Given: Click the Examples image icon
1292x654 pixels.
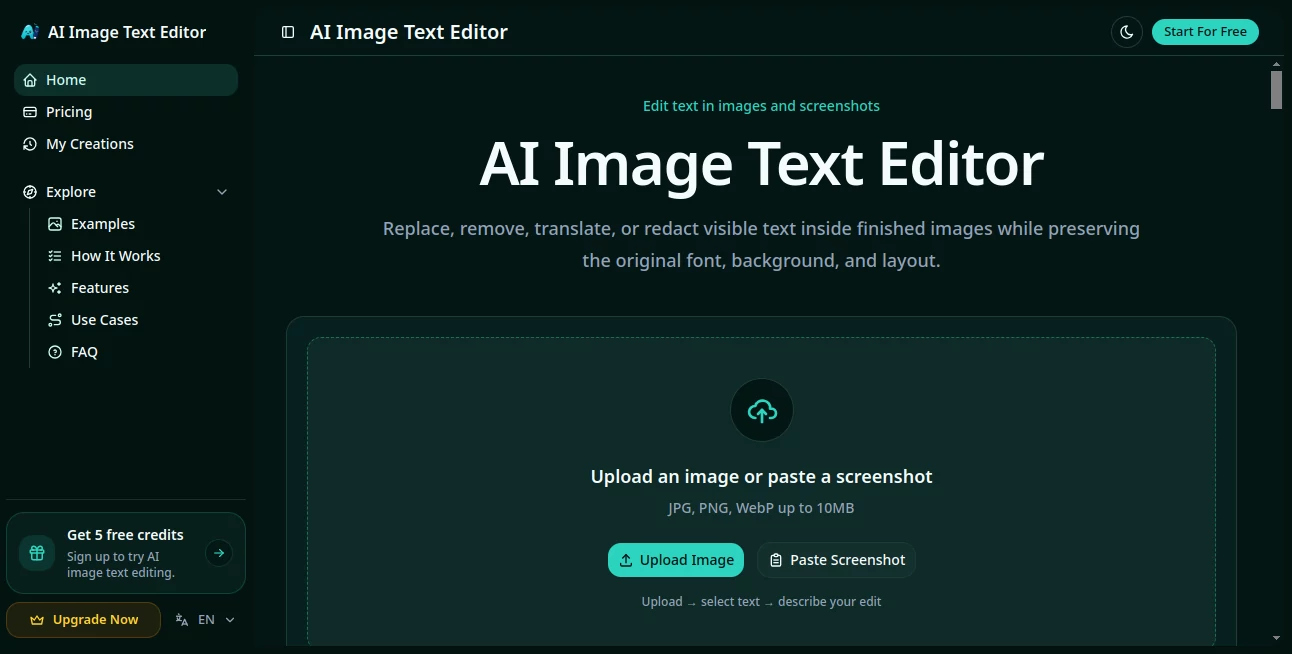Looking at the screenshot, I should (55, 224).
